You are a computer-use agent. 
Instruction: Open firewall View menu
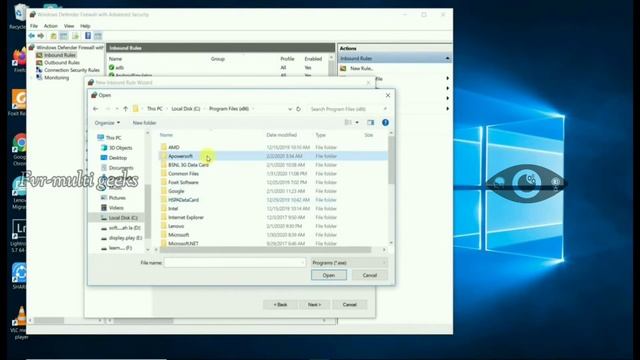tap(69, 26)
